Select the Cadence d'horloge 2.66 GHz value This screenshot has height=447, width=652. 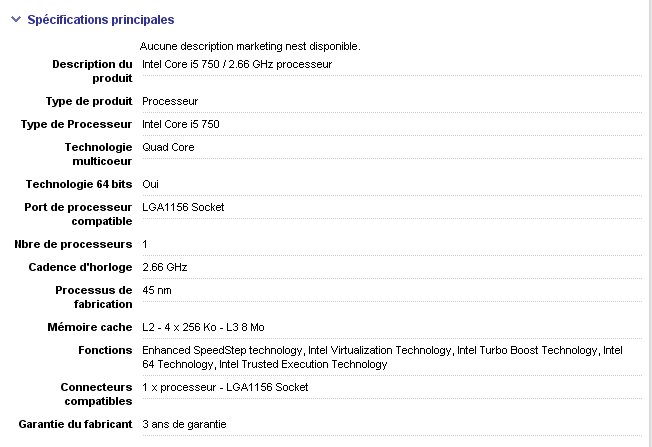click(165, 267)
